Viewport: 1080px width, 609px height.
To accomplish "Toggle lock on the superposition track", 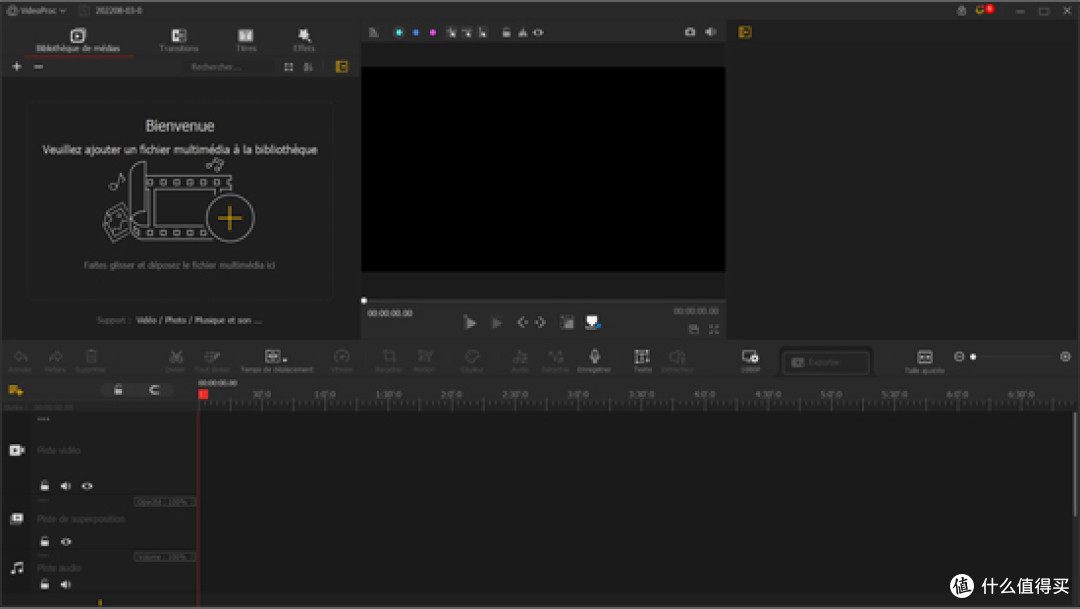I will click(x=44, y=541).
